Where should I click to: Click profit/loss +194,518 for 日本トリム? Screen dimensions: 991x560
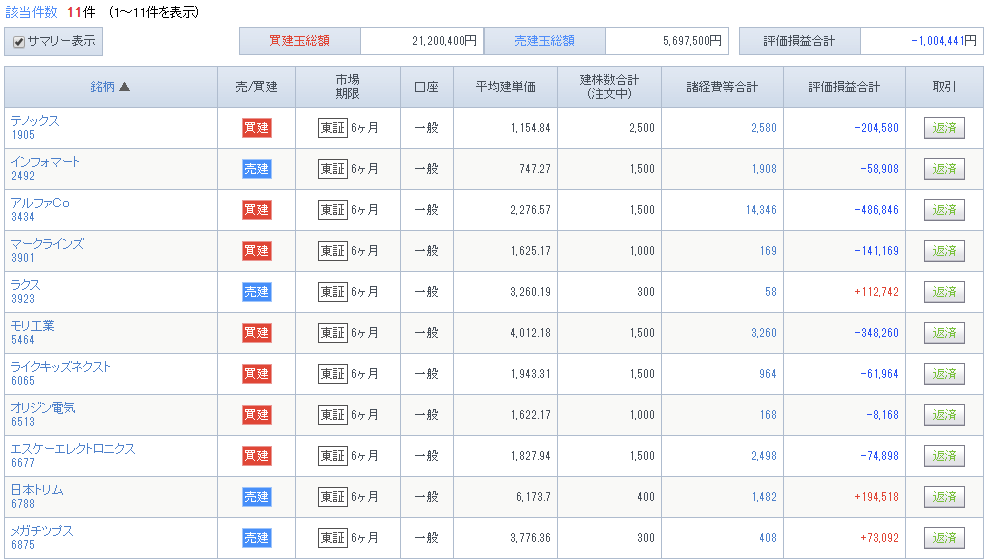click(x=876, y=497)
